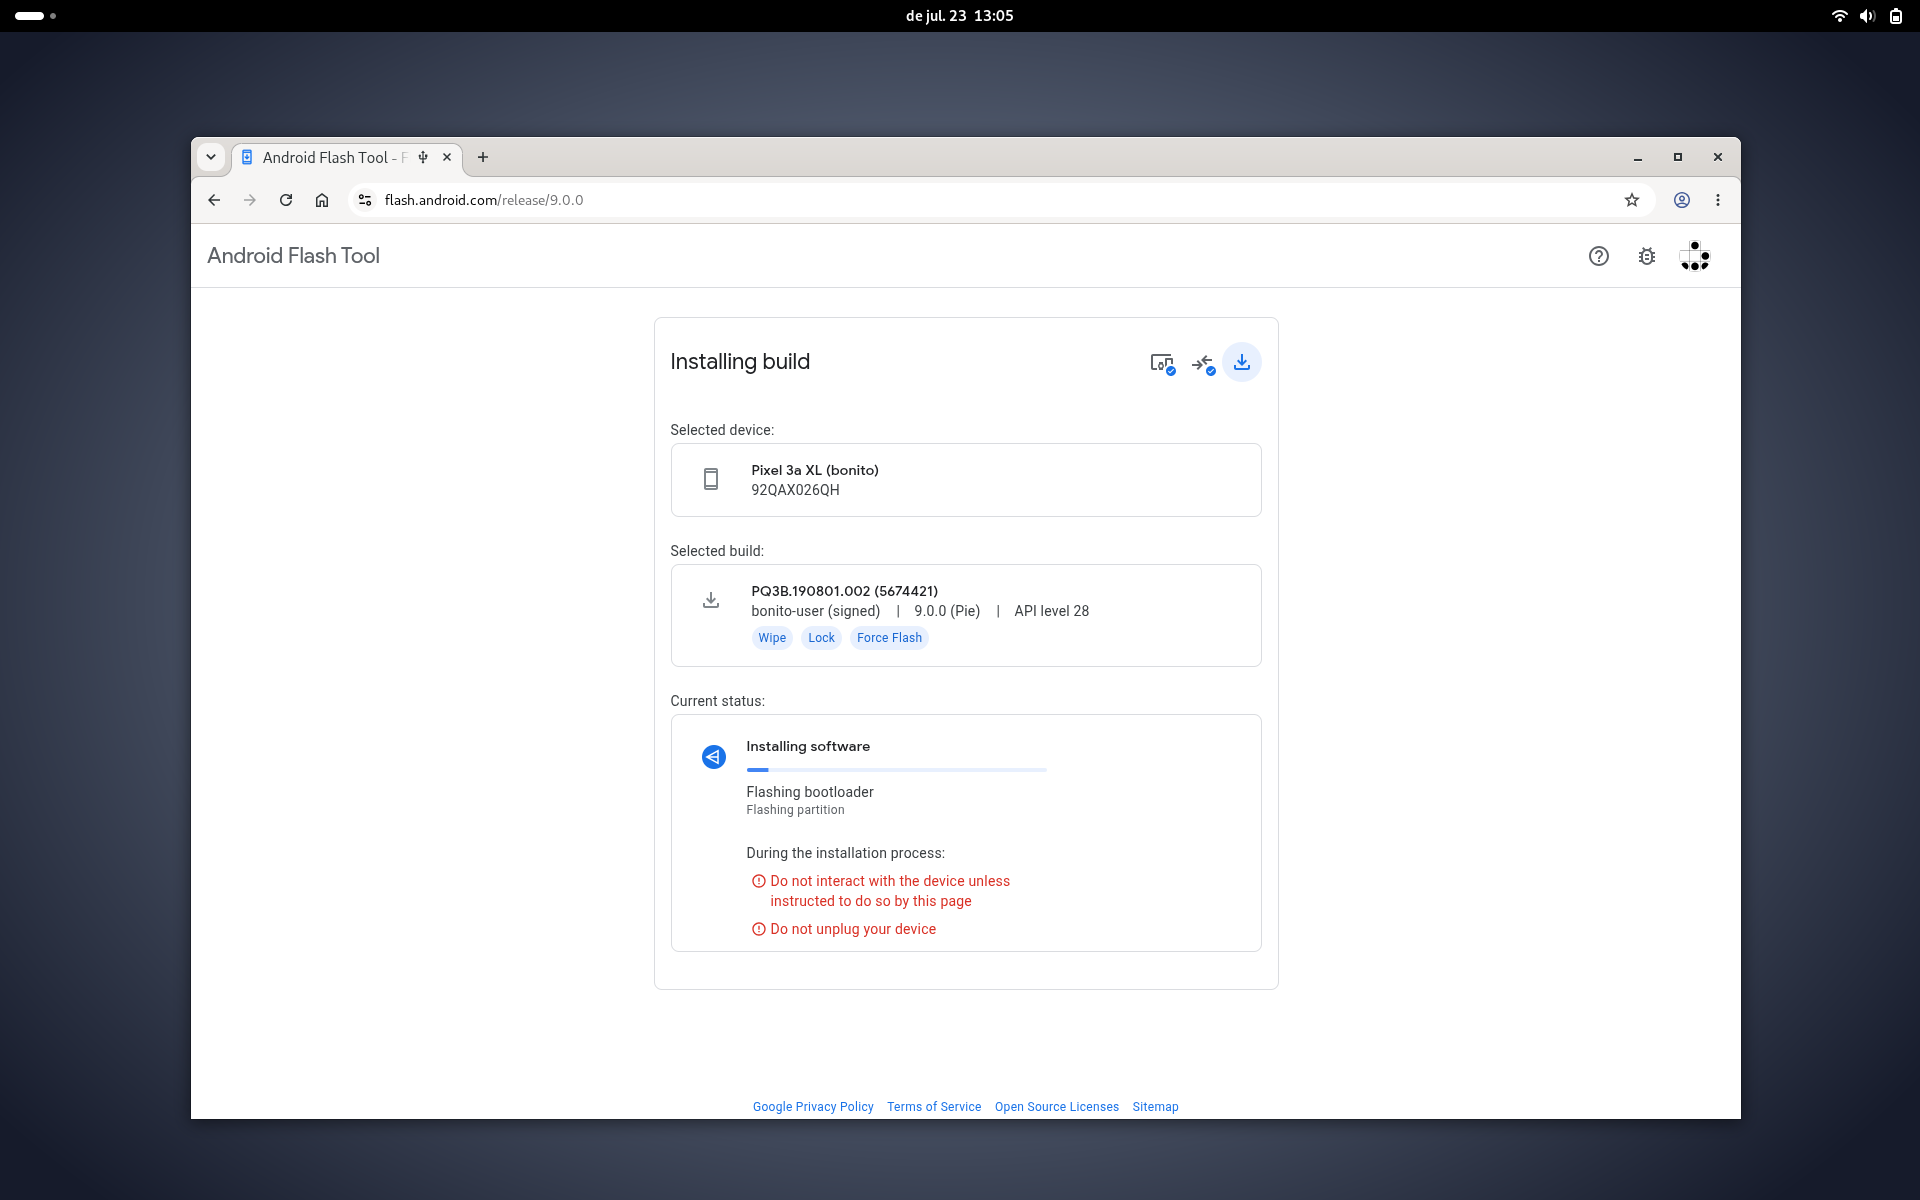Click the install step download icon
The height and width of the screenshot is (1200, 1920).
[x=1241, y=362]
